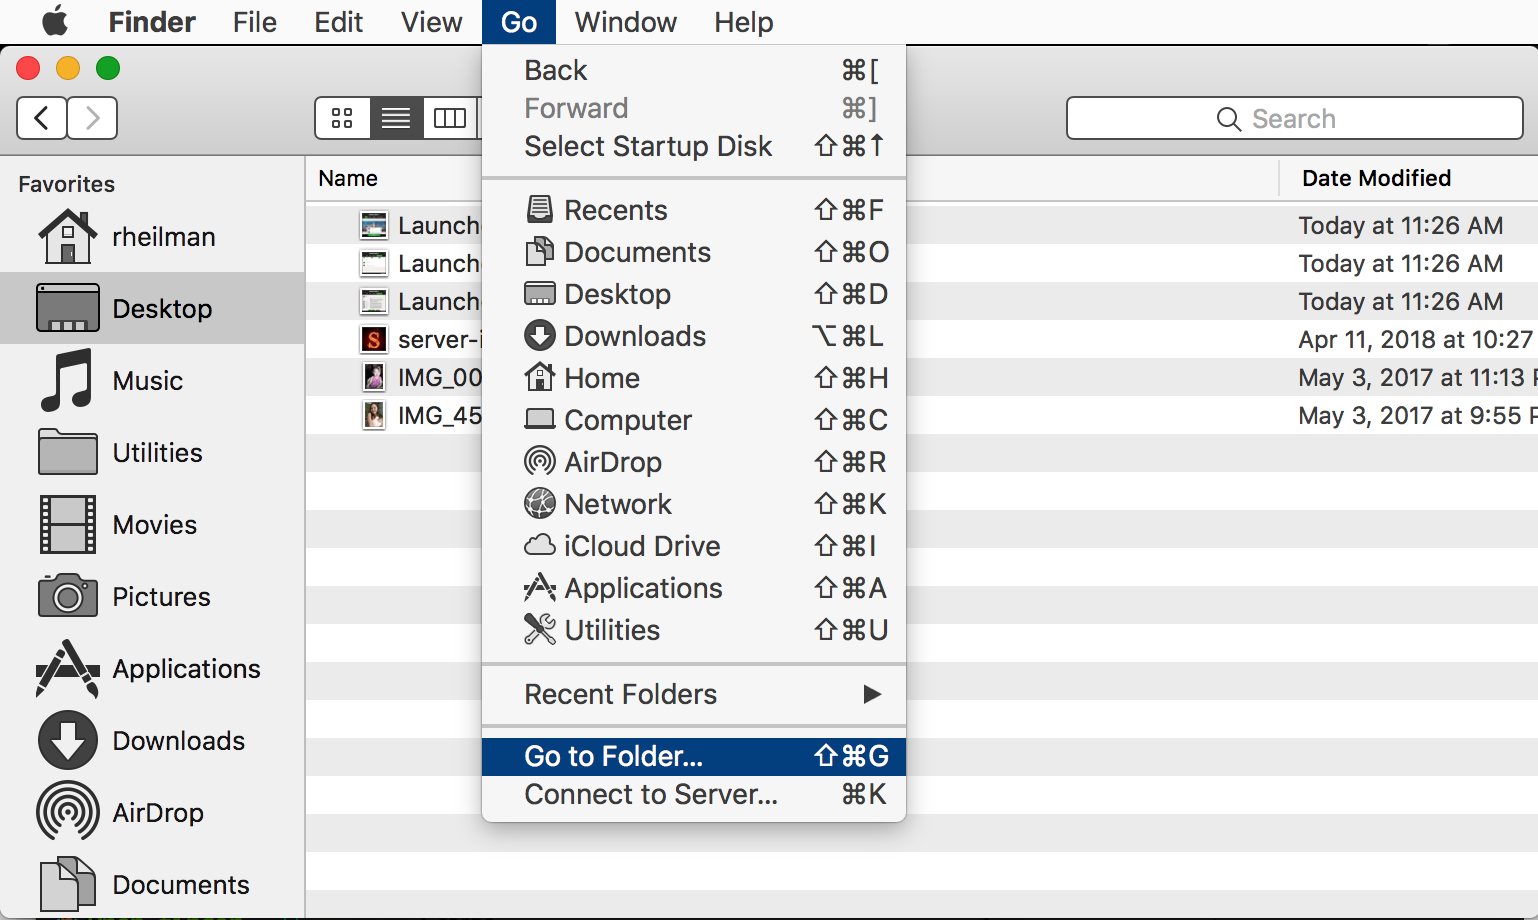Open AirDrop in the sidebar
1538x920 pixels.
tap(152, 812)
